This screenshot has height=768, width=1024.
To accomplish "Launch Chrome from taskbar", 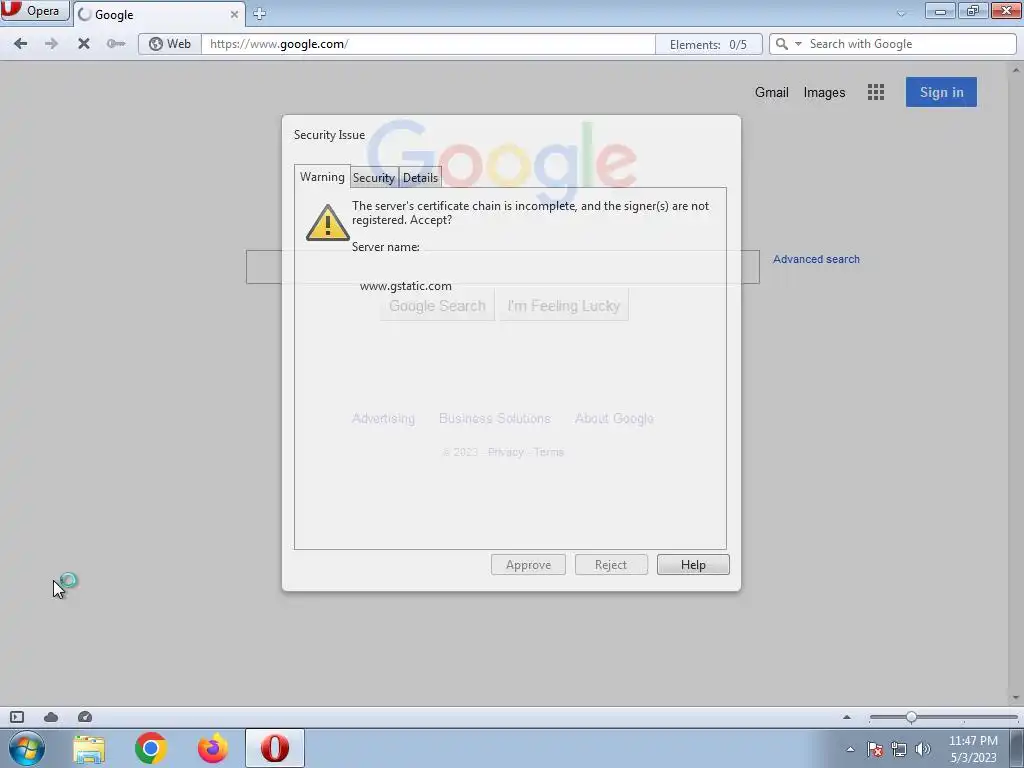I will coord(151,748).
